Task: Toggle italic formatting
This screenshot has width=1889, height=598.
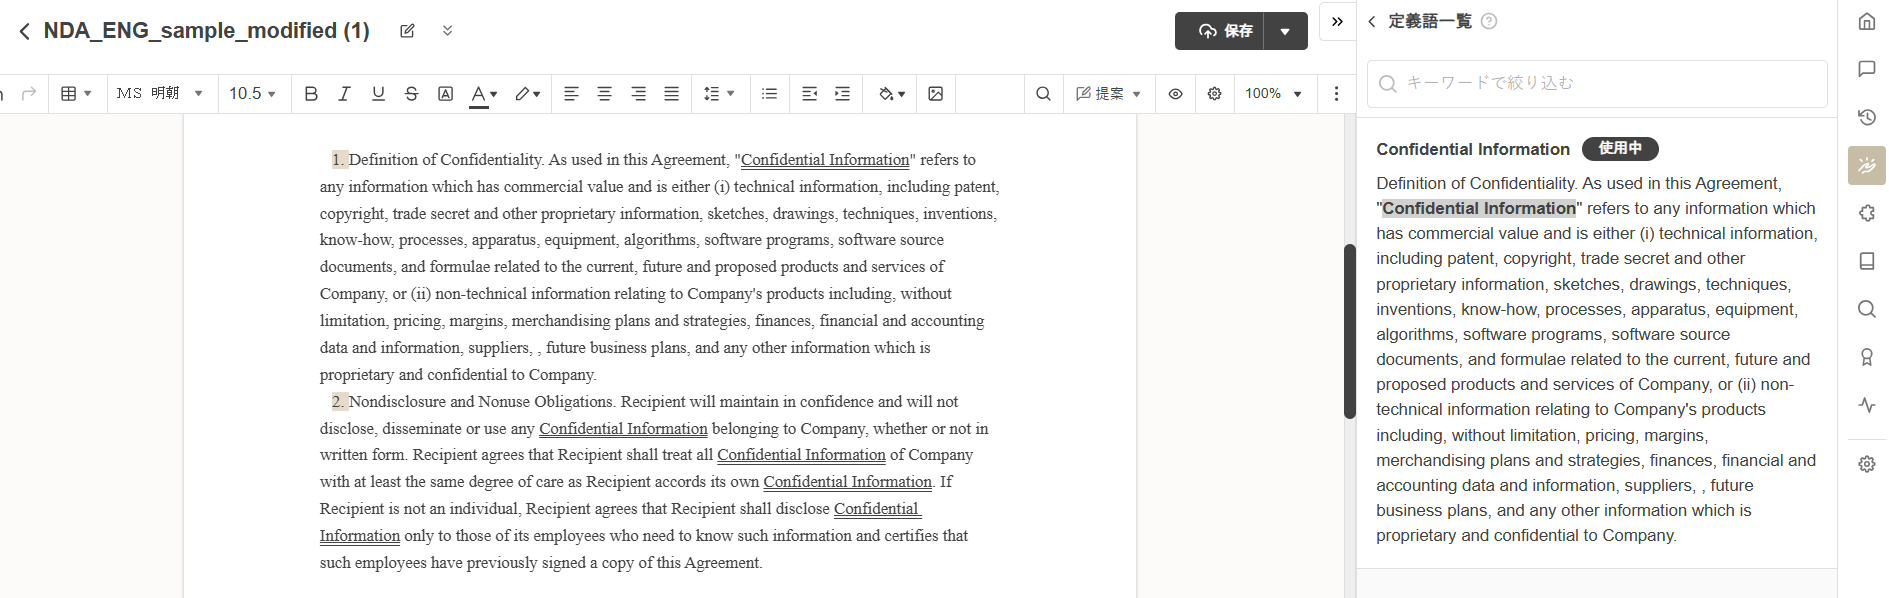Action: 344,94
